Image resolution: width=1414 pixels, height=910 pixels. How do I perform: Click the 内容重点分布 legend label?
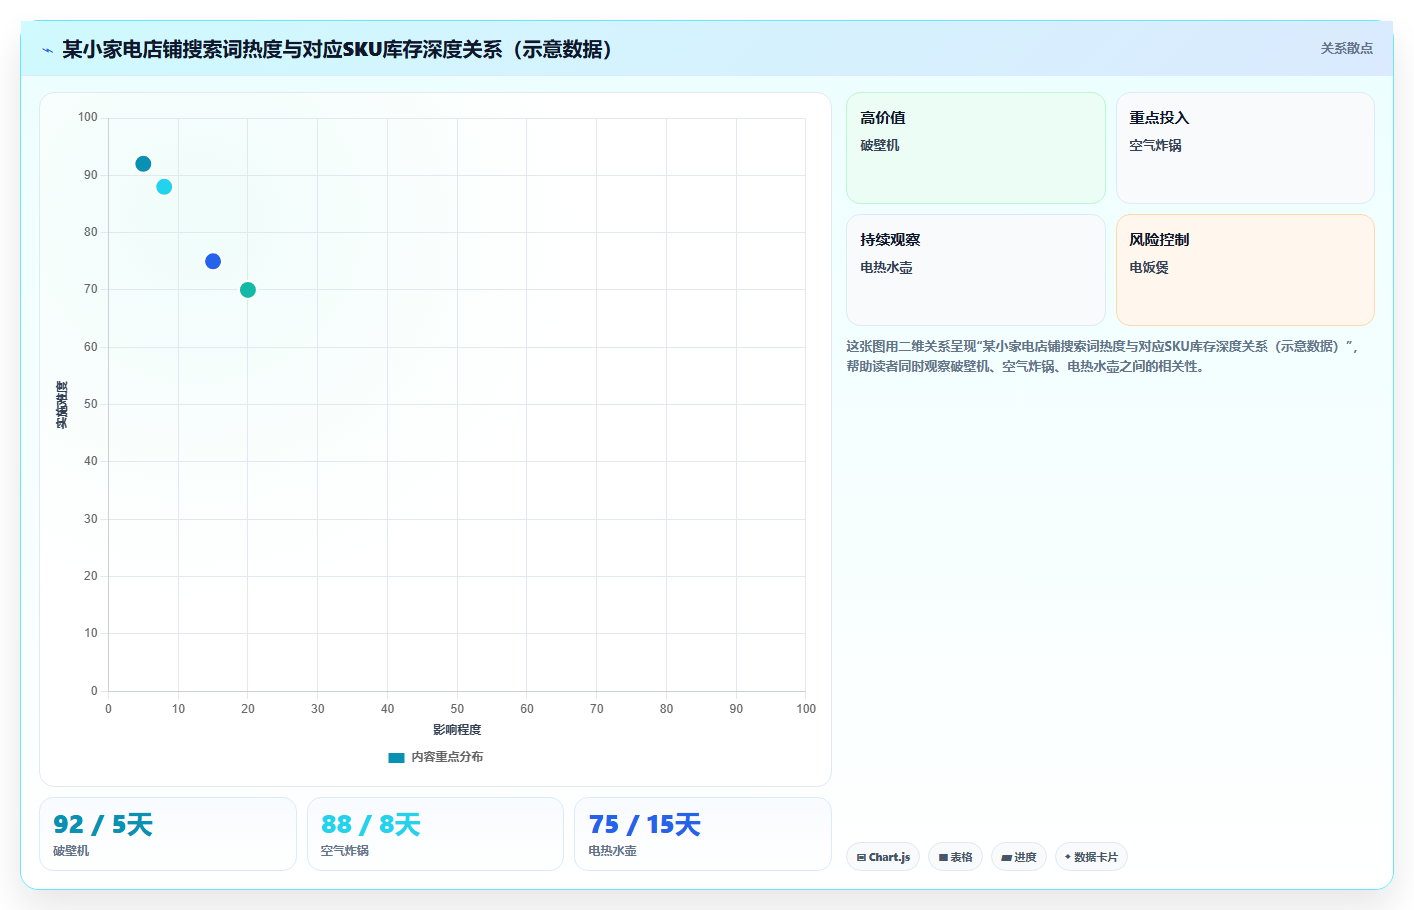coord(447,757)
